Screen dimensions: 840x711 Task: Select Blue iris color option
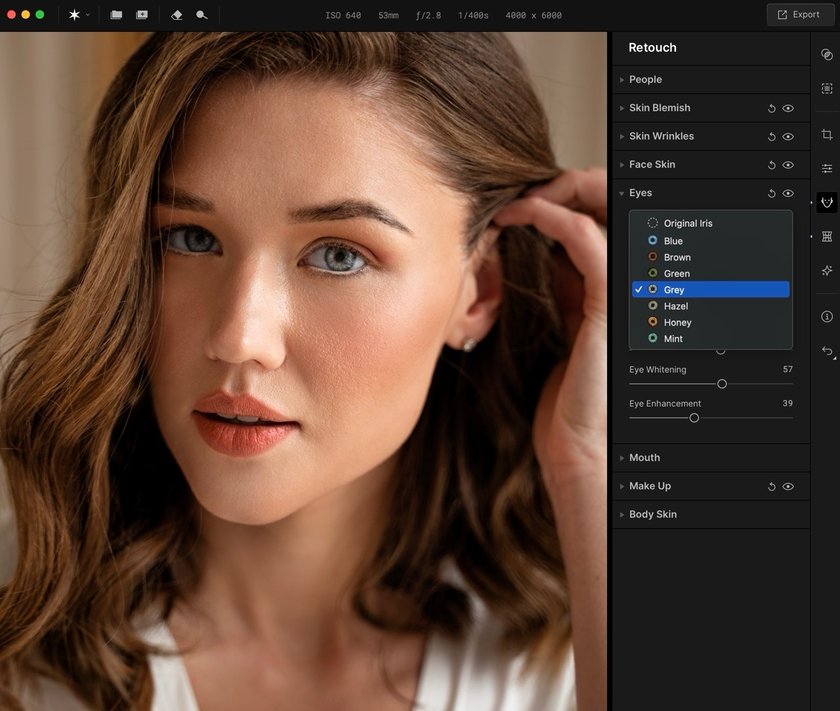710,241
